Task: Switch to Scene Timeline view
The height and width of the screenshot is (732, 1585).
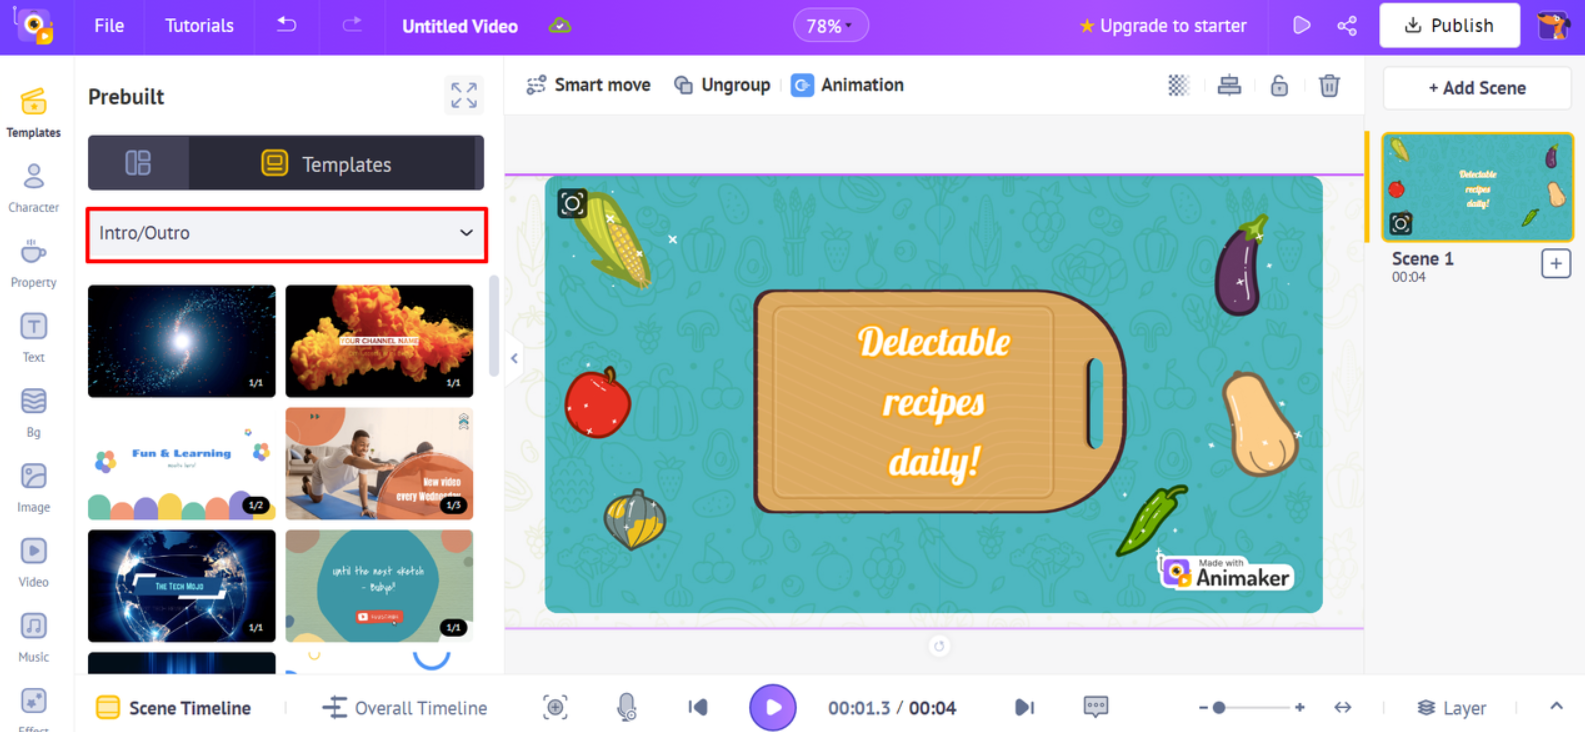Action: pos(173,708)
